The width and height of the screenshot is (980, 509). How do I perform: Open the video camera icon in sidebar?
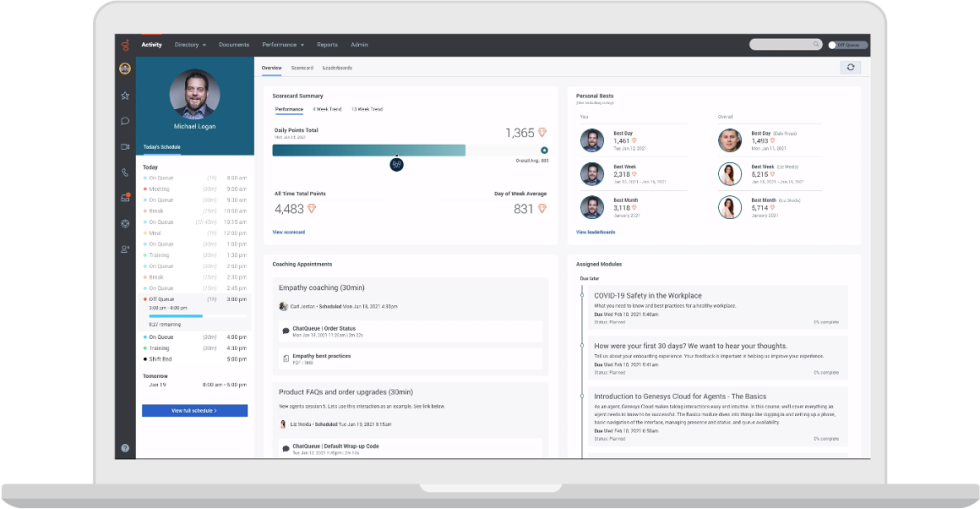click(x=125, y=147)
